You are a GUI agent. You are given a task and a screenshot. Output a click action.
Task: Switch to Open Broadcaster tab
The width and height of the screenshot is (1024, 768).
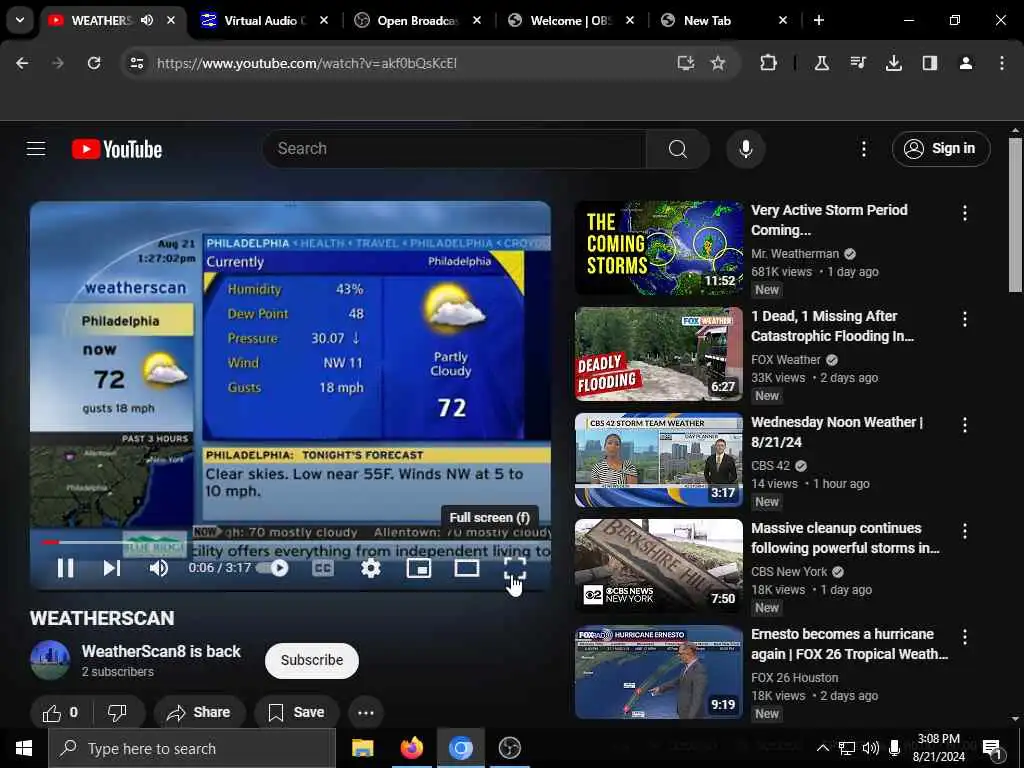point(419,20)
